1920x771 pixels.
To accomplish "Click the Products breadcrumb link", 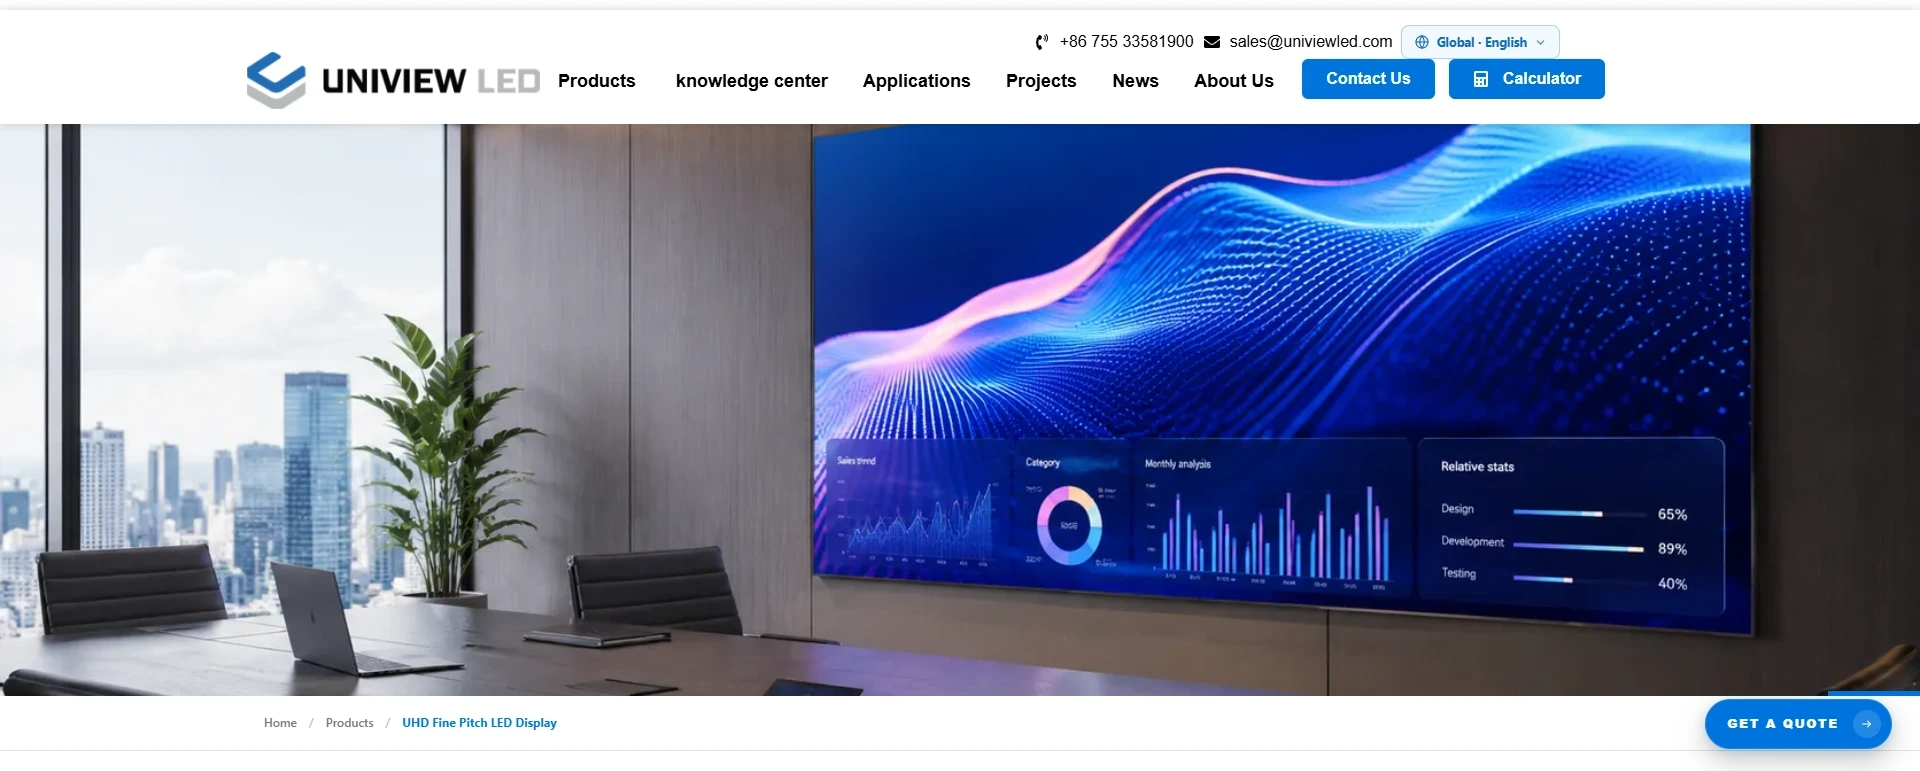I will pyautogui.click(x=350, y=723).
